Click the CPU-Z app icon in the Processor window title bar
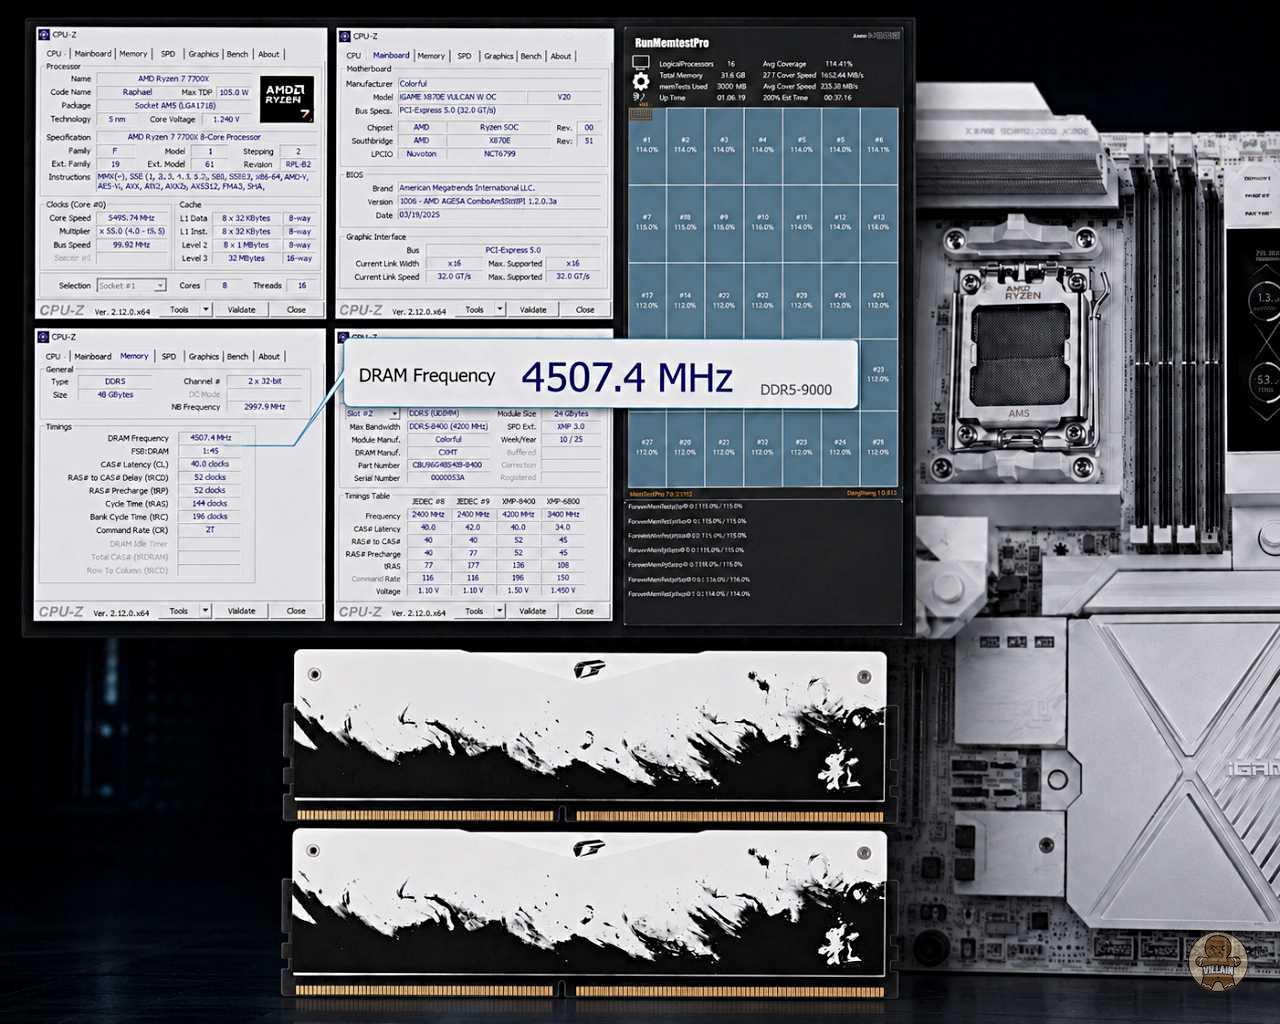The width and height of the screenshot is (1280, 1024). tap(44, 35)
